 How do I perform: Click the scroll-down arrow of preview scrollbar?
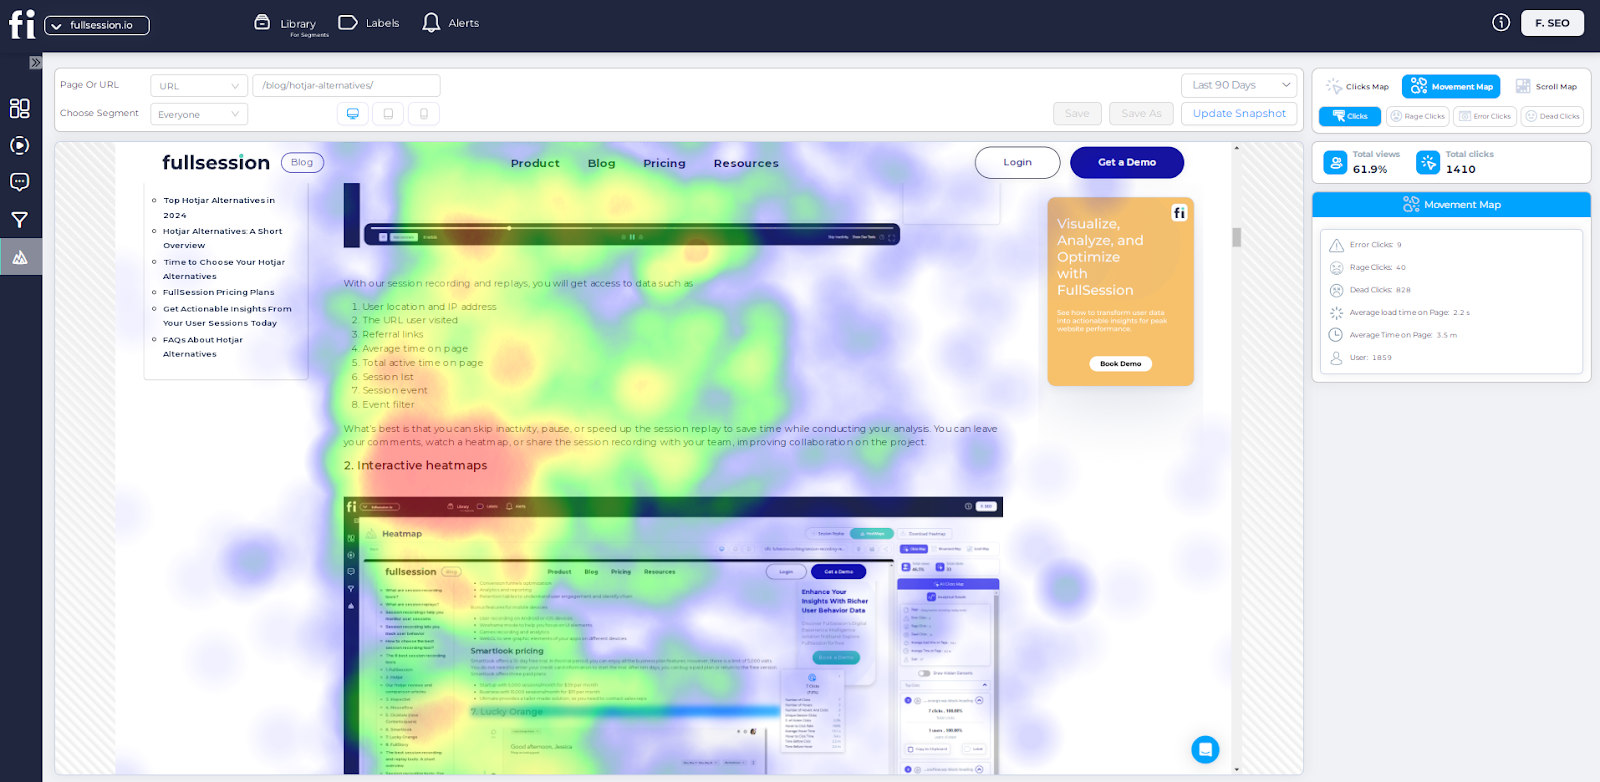click(1236, 769)
